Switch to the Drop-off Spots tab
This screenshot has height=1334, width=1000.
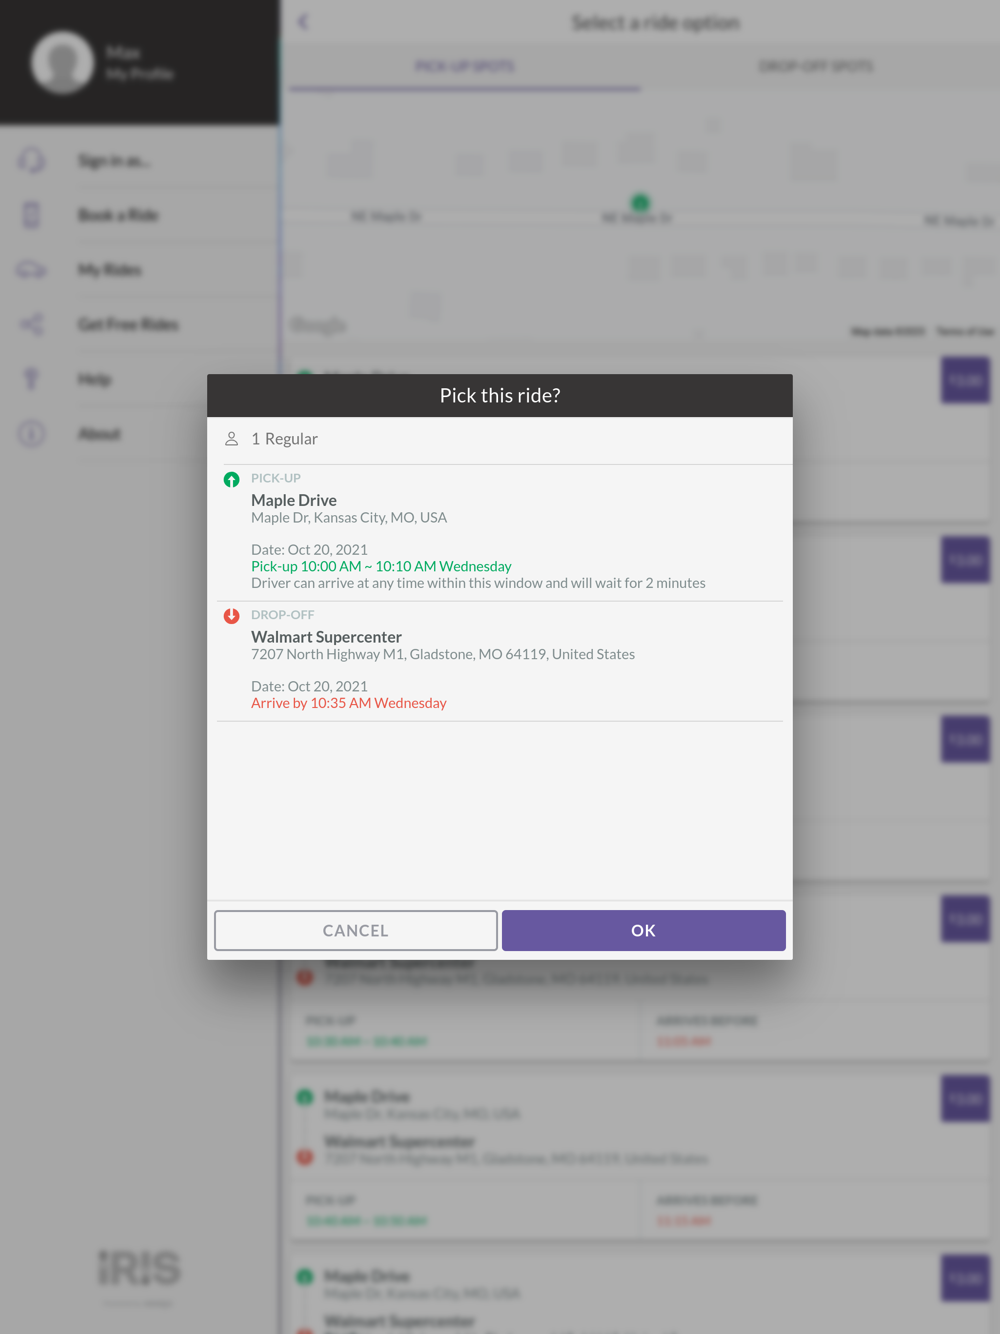click(816, 66)
